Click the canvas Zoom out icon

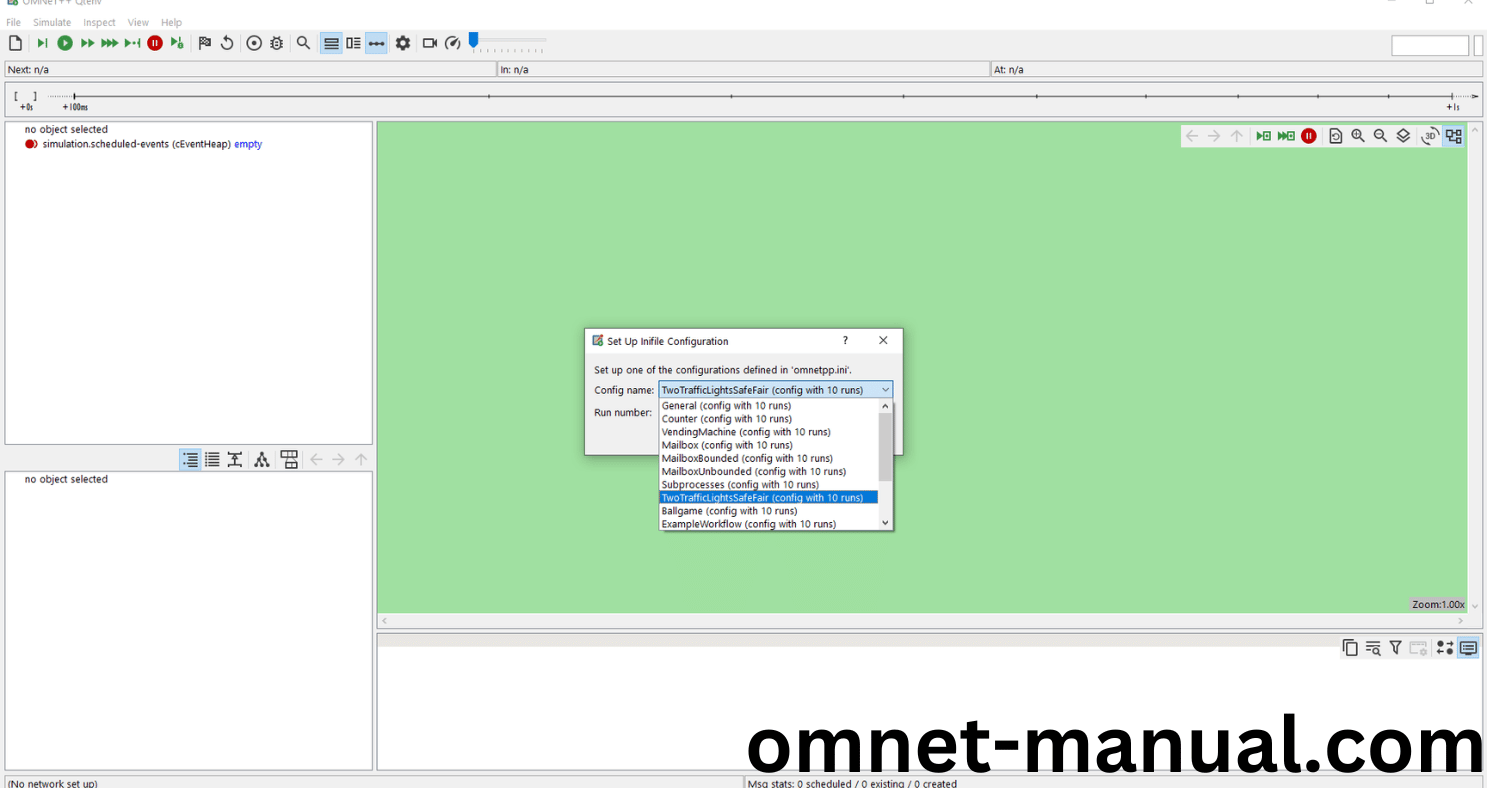pyautogui.click(x=1381, y=136)
